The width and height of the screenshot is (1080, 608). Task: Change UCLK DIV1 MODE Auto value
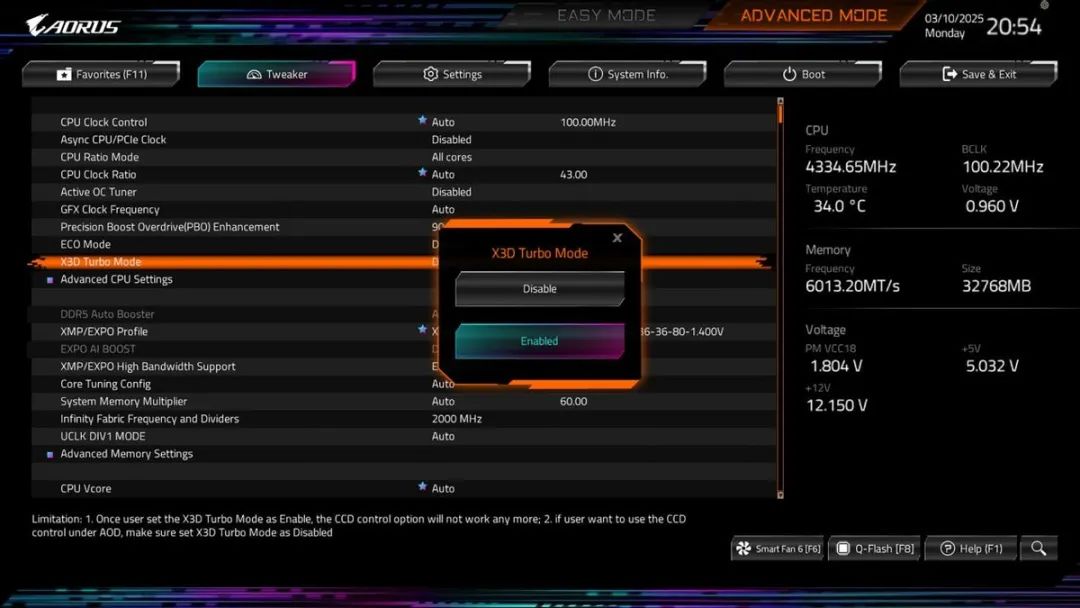pos(443,436)
